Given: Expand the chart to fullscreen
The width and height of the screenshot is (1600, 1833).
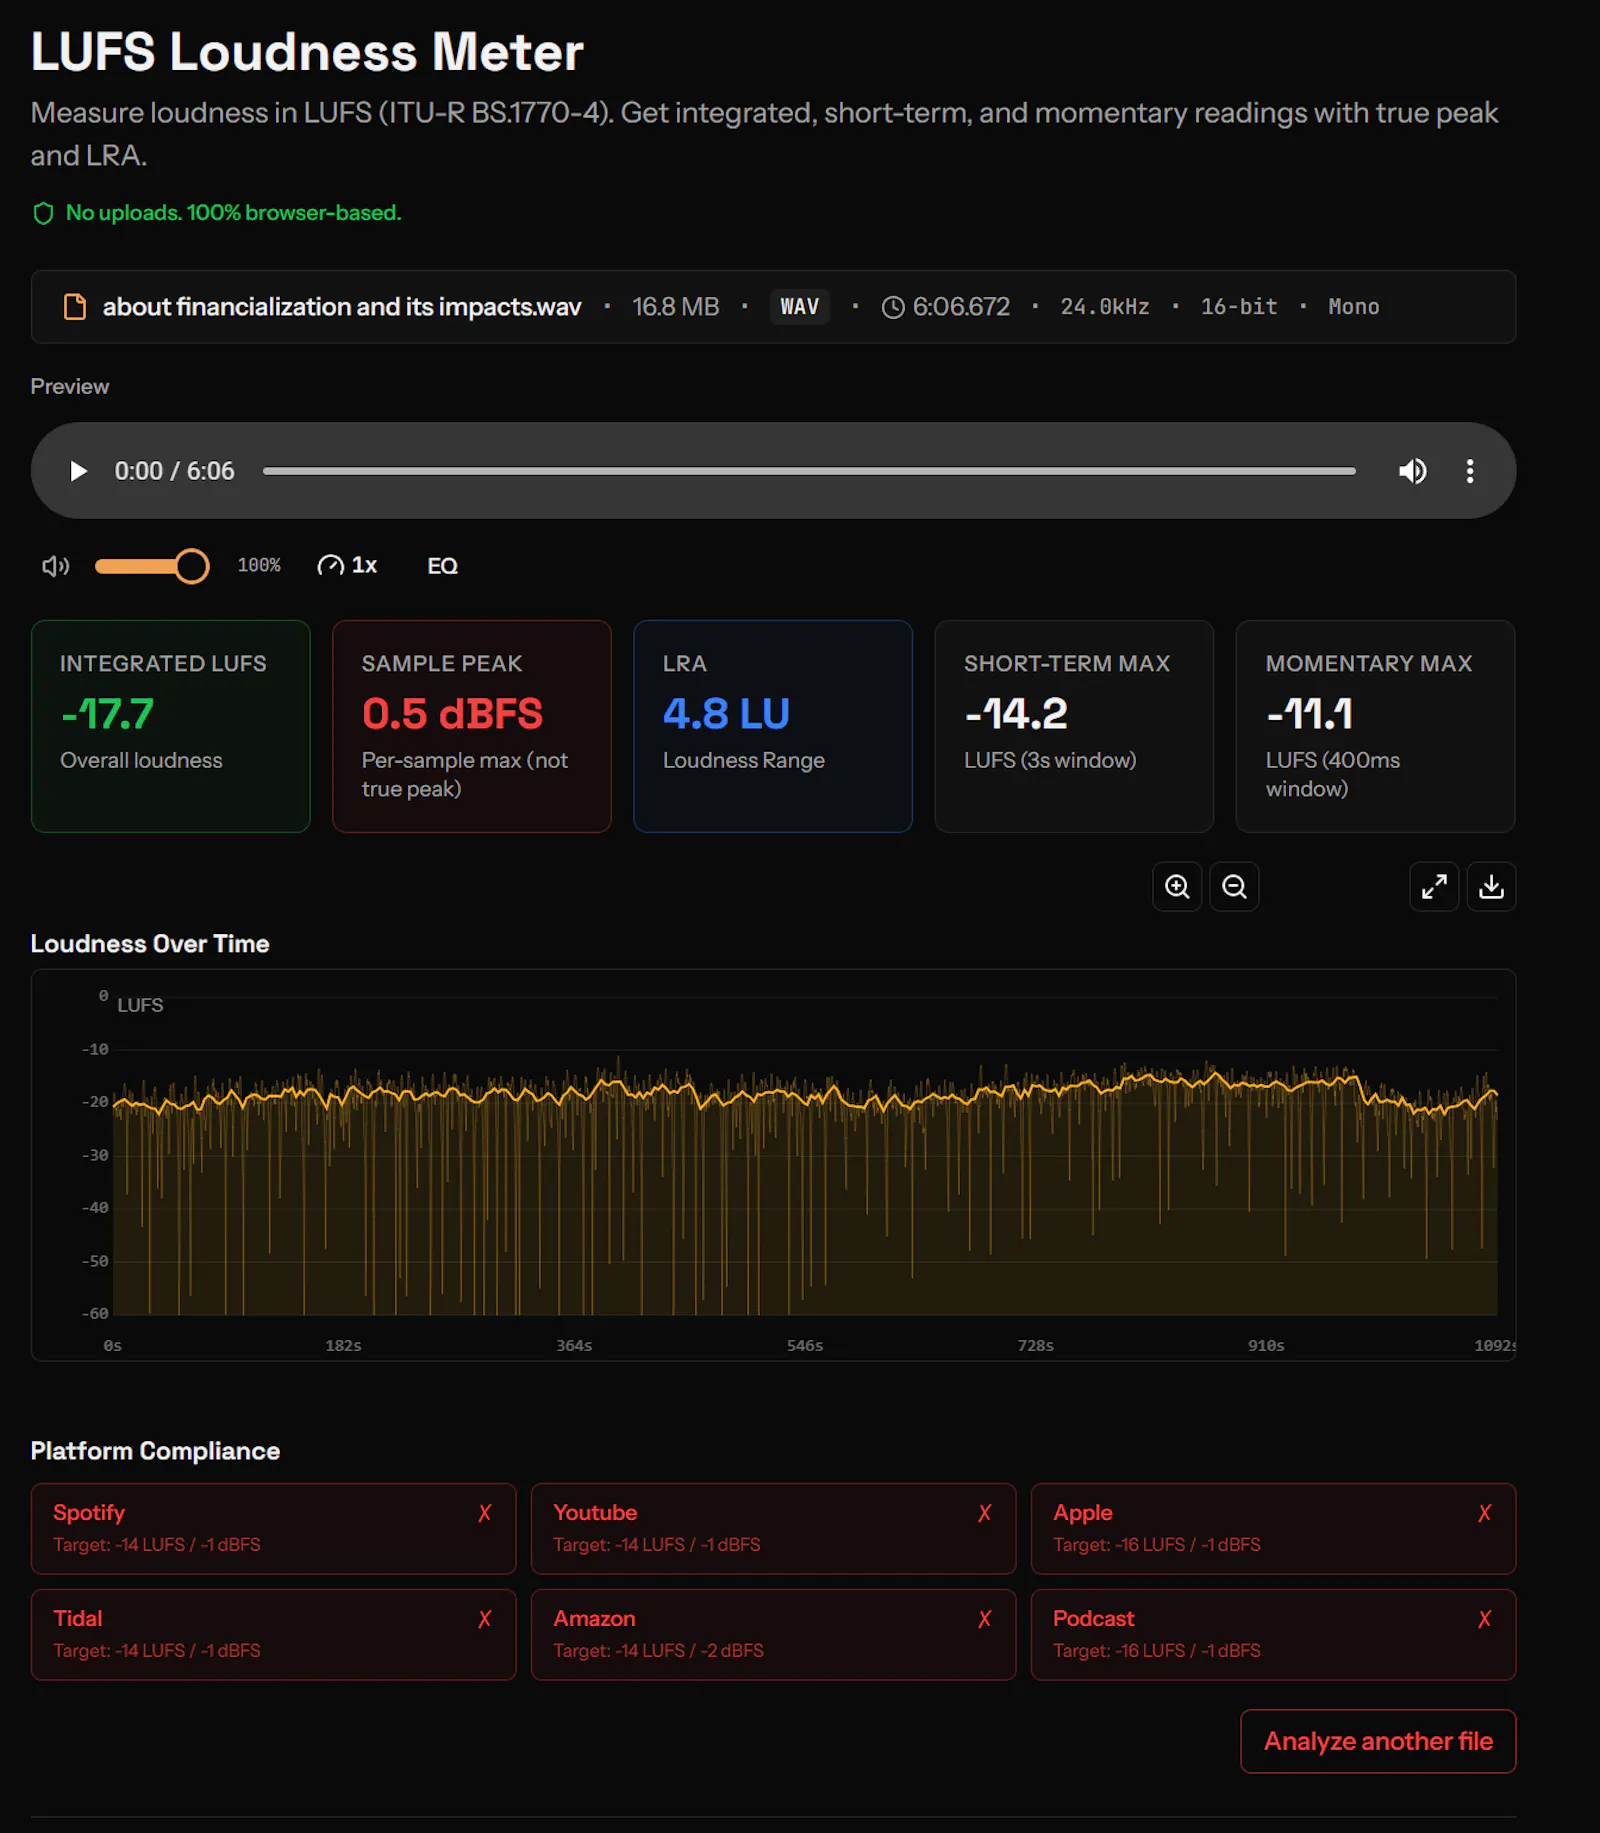Looking at the screenshot, I should (1434, 887).
